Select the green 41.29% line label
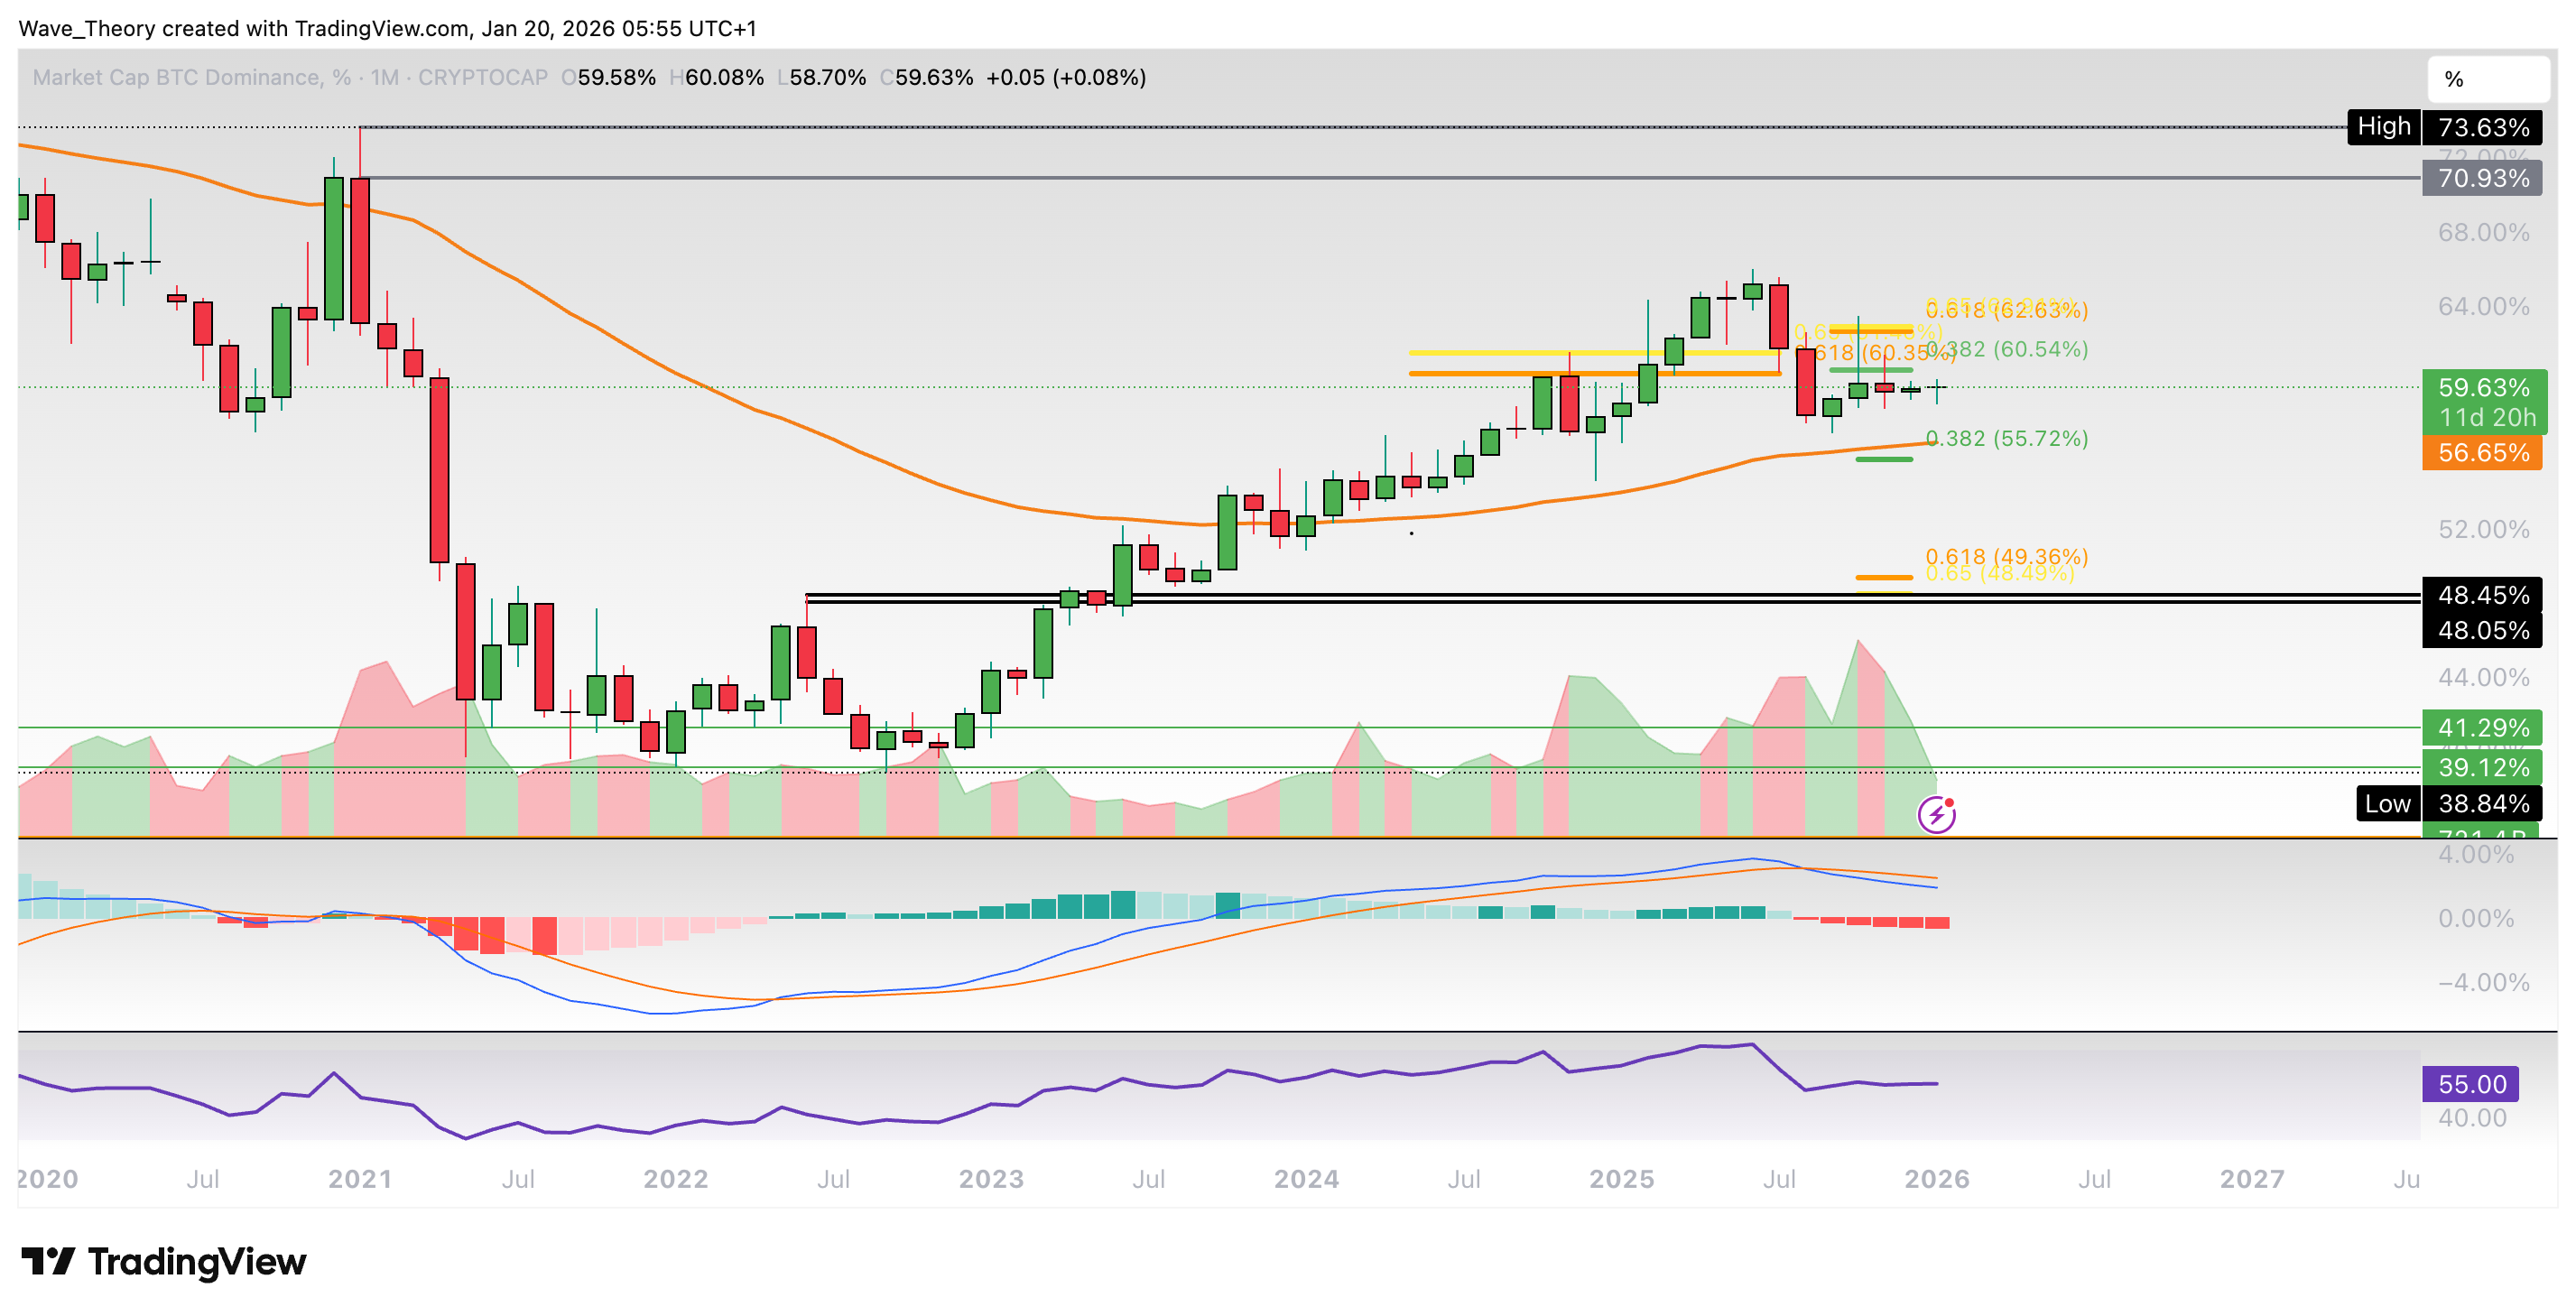Viewport: 2576px width, 1316px height. point(2482,728)
